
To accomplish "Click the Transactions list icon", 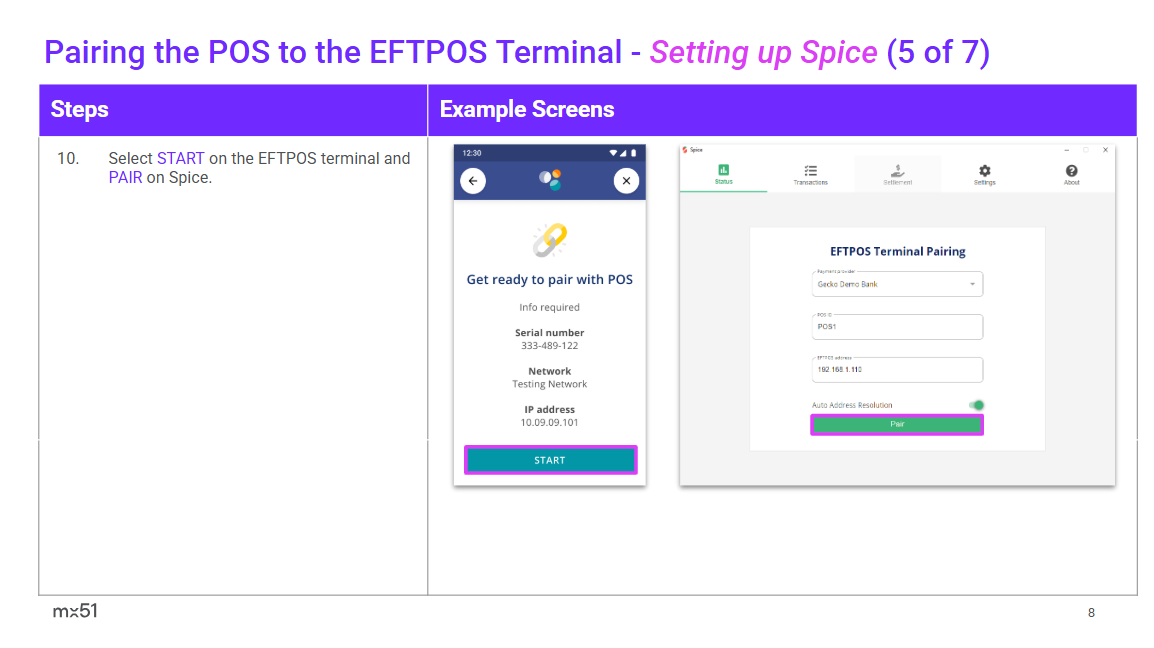I will [x=811, y=170].
